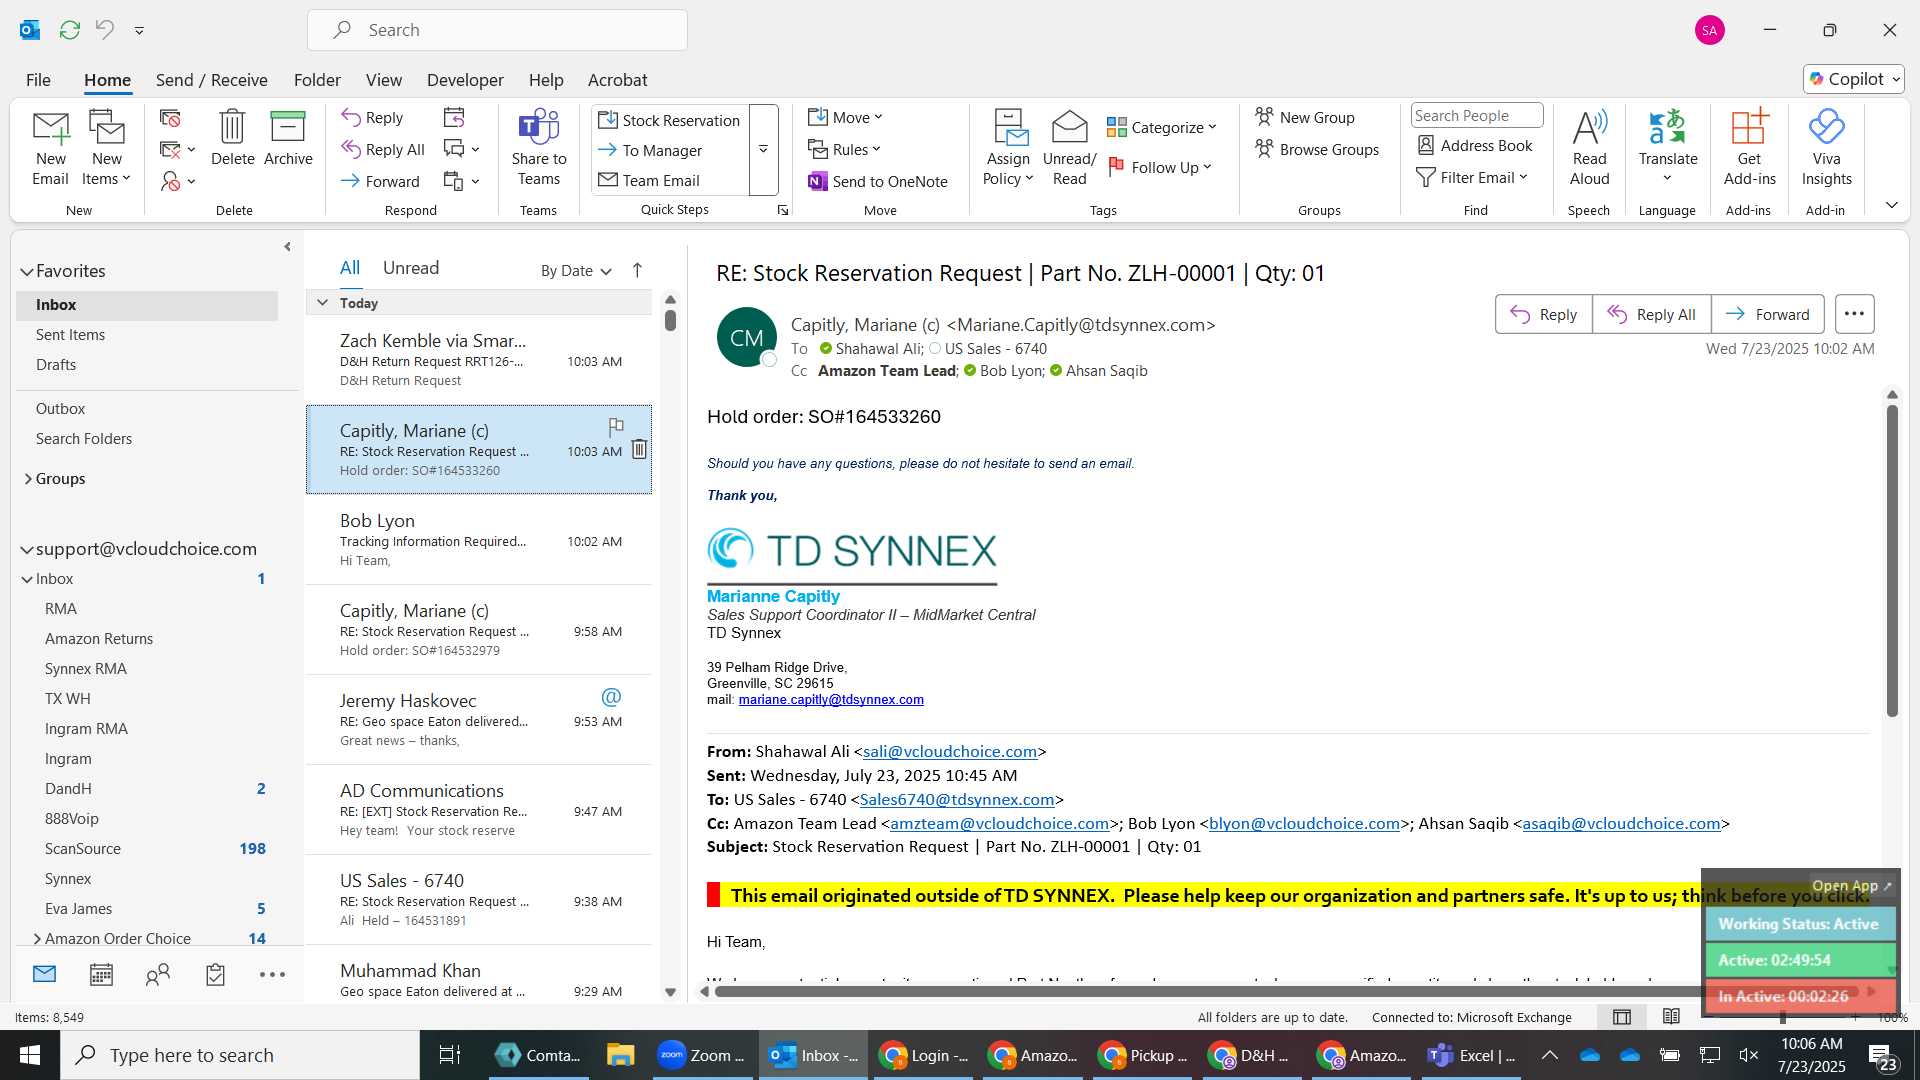The width and height of the screenshot is (1920, 1080).
Task: Open more actions ellipsis in reading pane
Action: [1854, 314]
